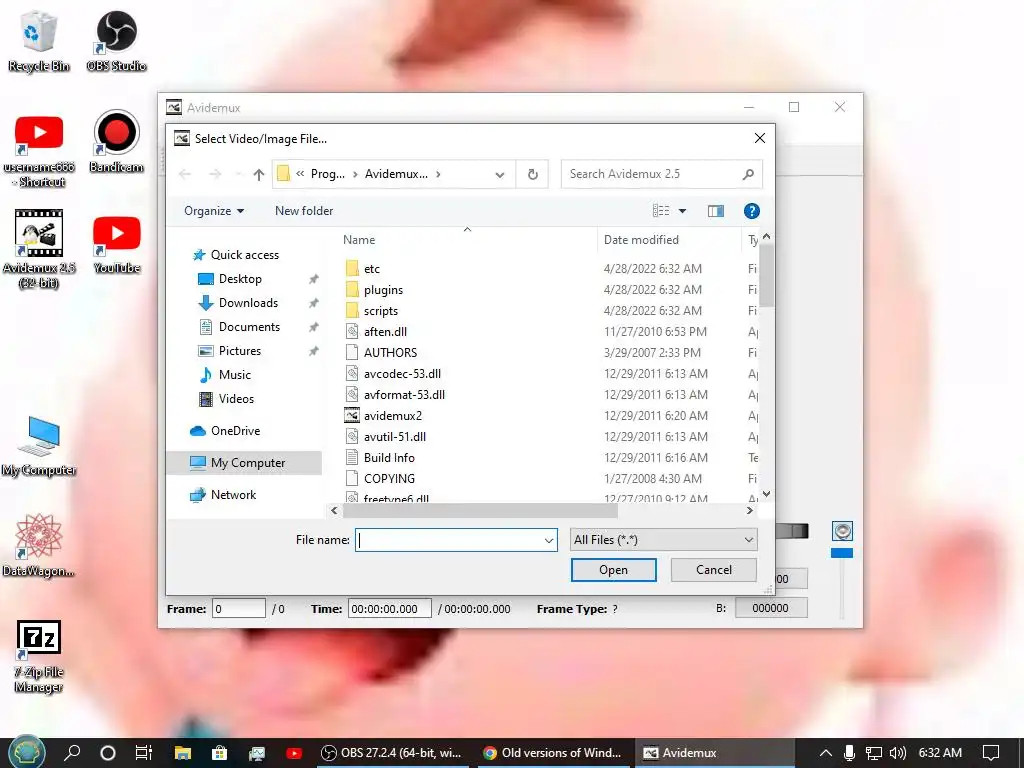Open Avidemux 2.5 (32-bit) desktop shortcut
The height and width of the screenshot is (768, 1024).
[x=39, y=249]
